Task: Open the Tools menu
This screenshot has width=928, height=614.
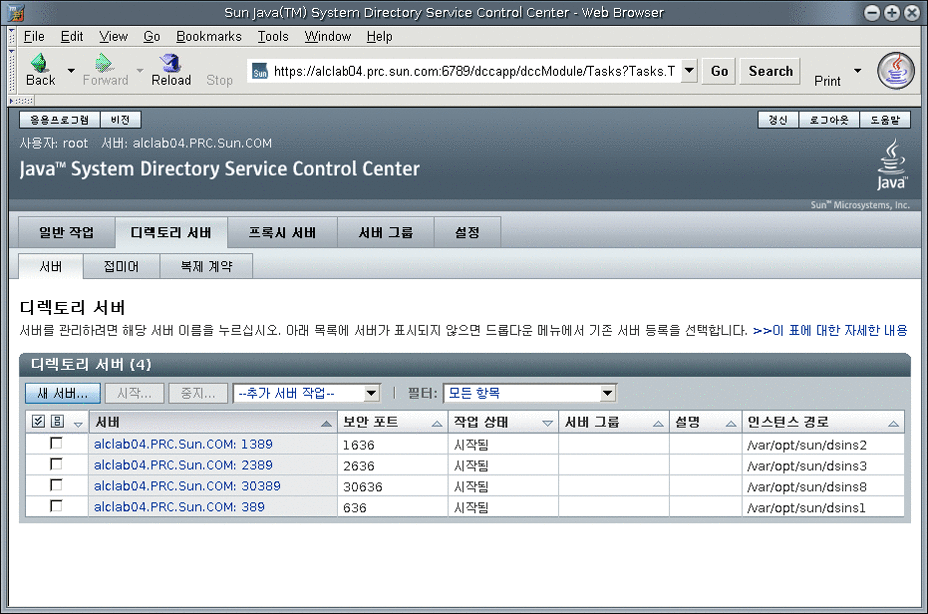Action: (x=273, y=37)
